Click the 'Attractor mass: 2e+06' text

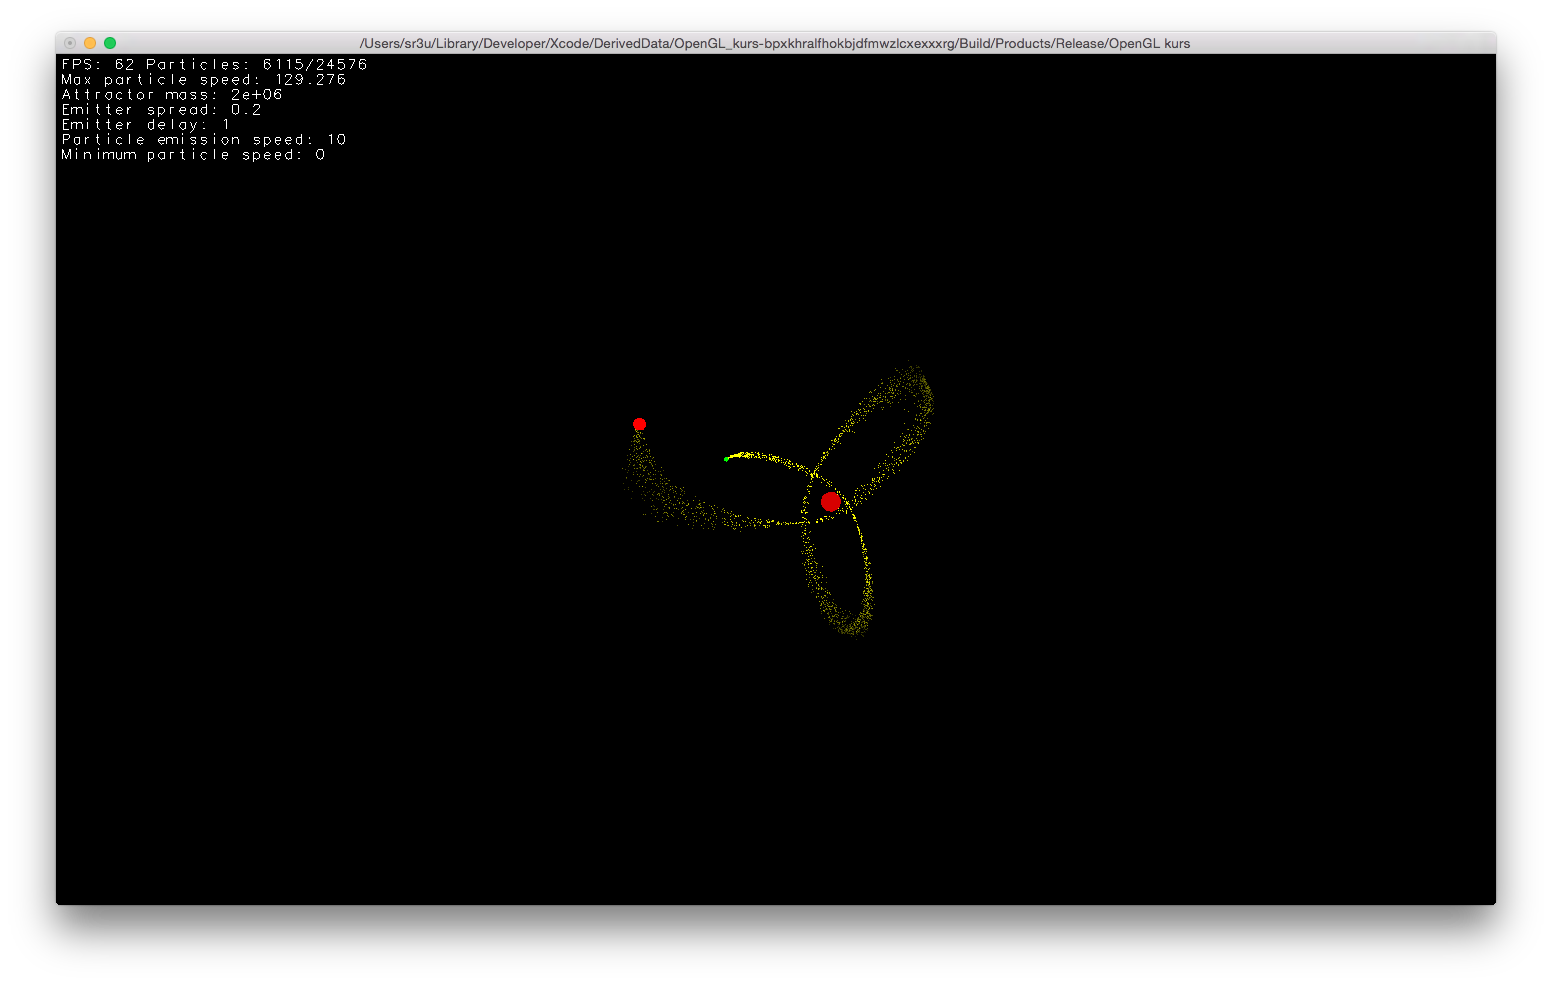click(172, 94)
